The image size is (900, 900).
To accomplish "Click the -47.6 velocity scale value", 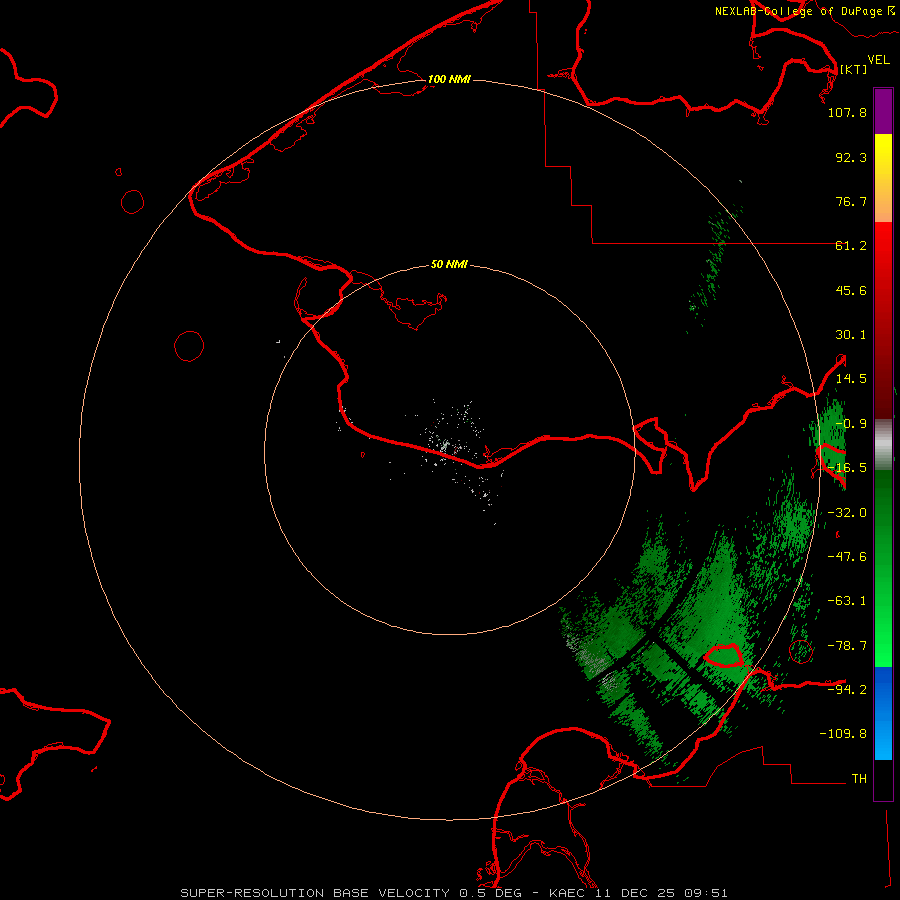I will pyautogui.click(x=847, y=557).
